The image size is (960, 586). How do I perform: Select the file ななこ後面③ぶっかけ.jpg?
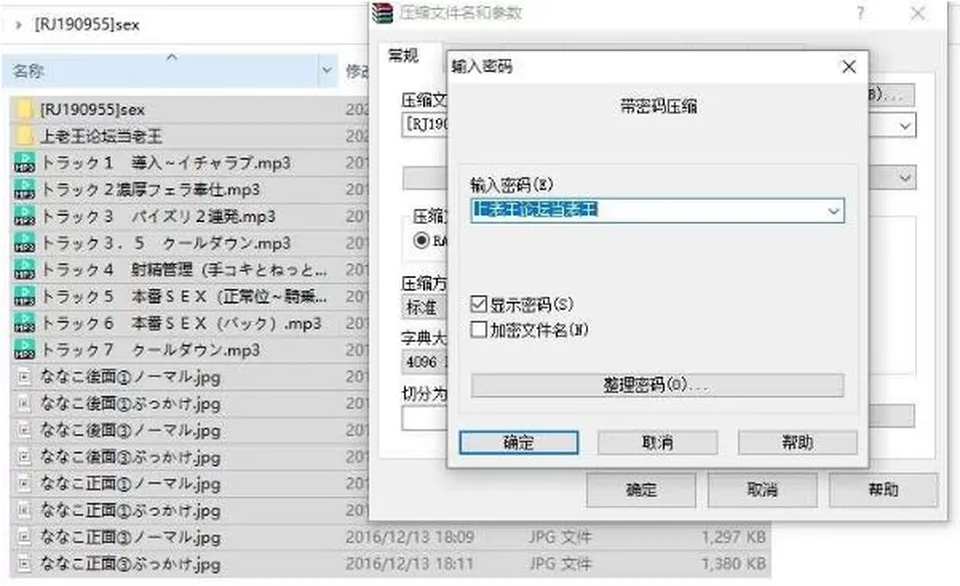(x=130, y=457)
